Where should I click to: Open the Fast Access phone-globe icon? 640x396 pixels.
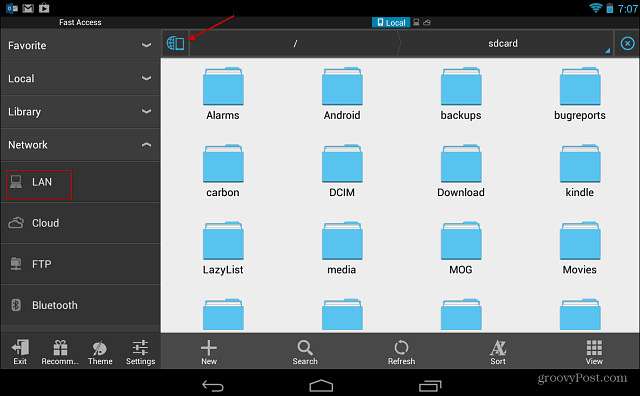point(176,43)
